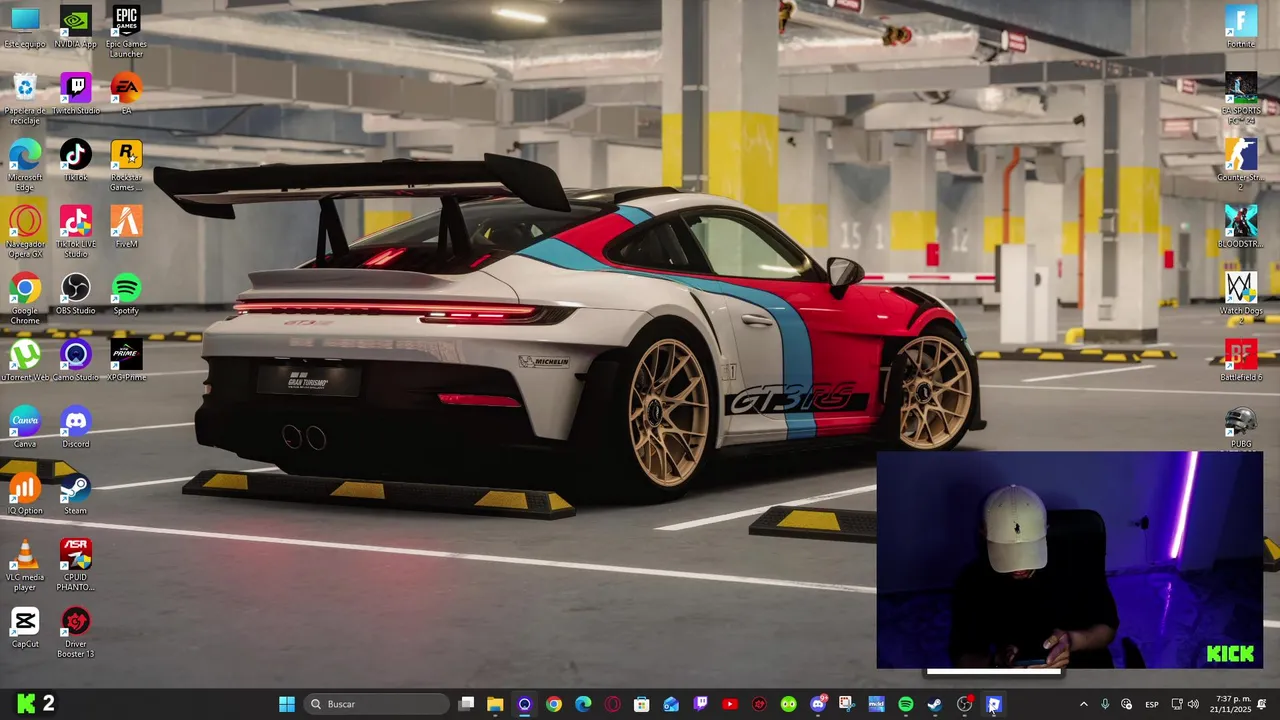Open YouTube taskbar icon
The height and width of the screenshot is (720, 1280).
point(730,704)
